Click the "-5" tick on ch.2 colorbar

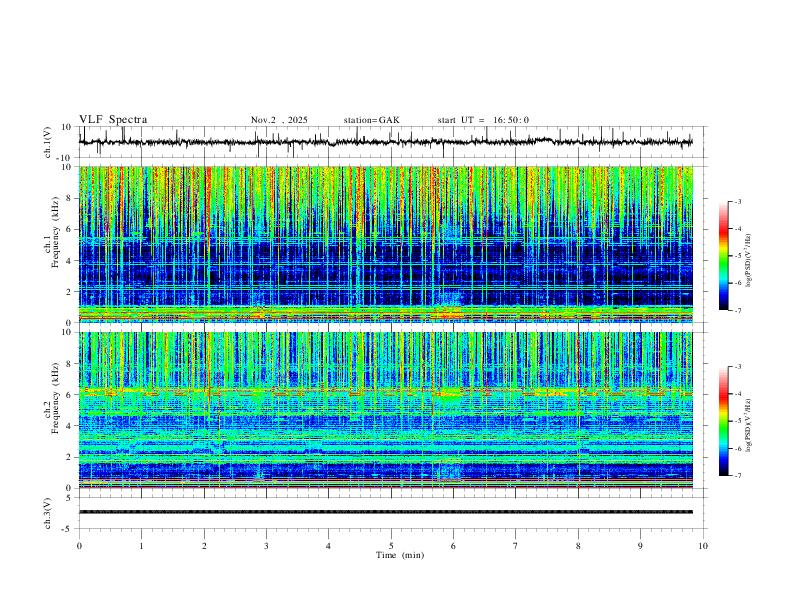(x=737, y=421)
